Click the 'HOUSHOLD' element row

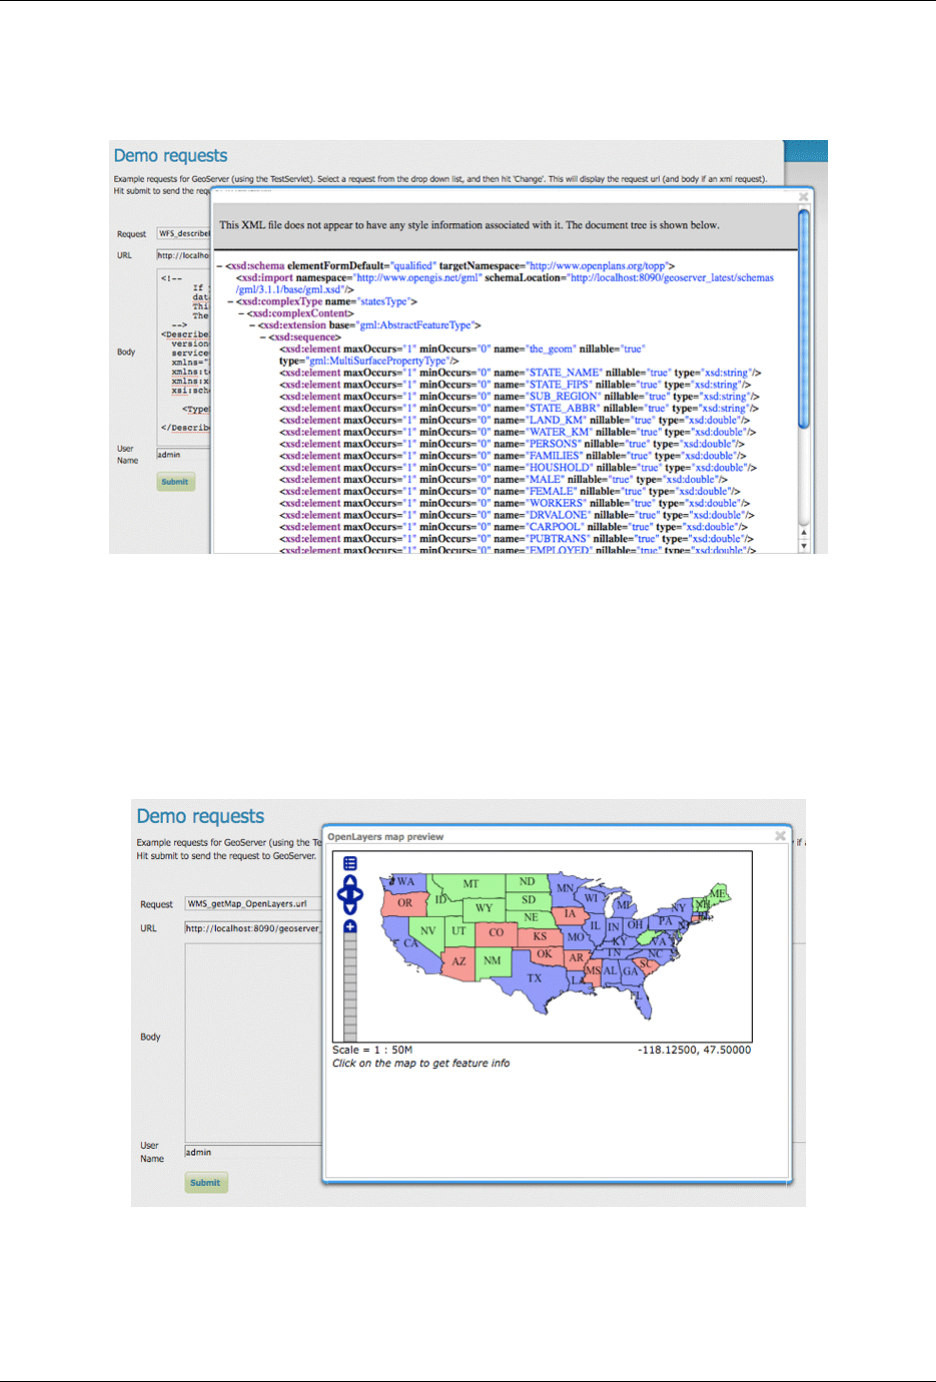tap(518, 468)
